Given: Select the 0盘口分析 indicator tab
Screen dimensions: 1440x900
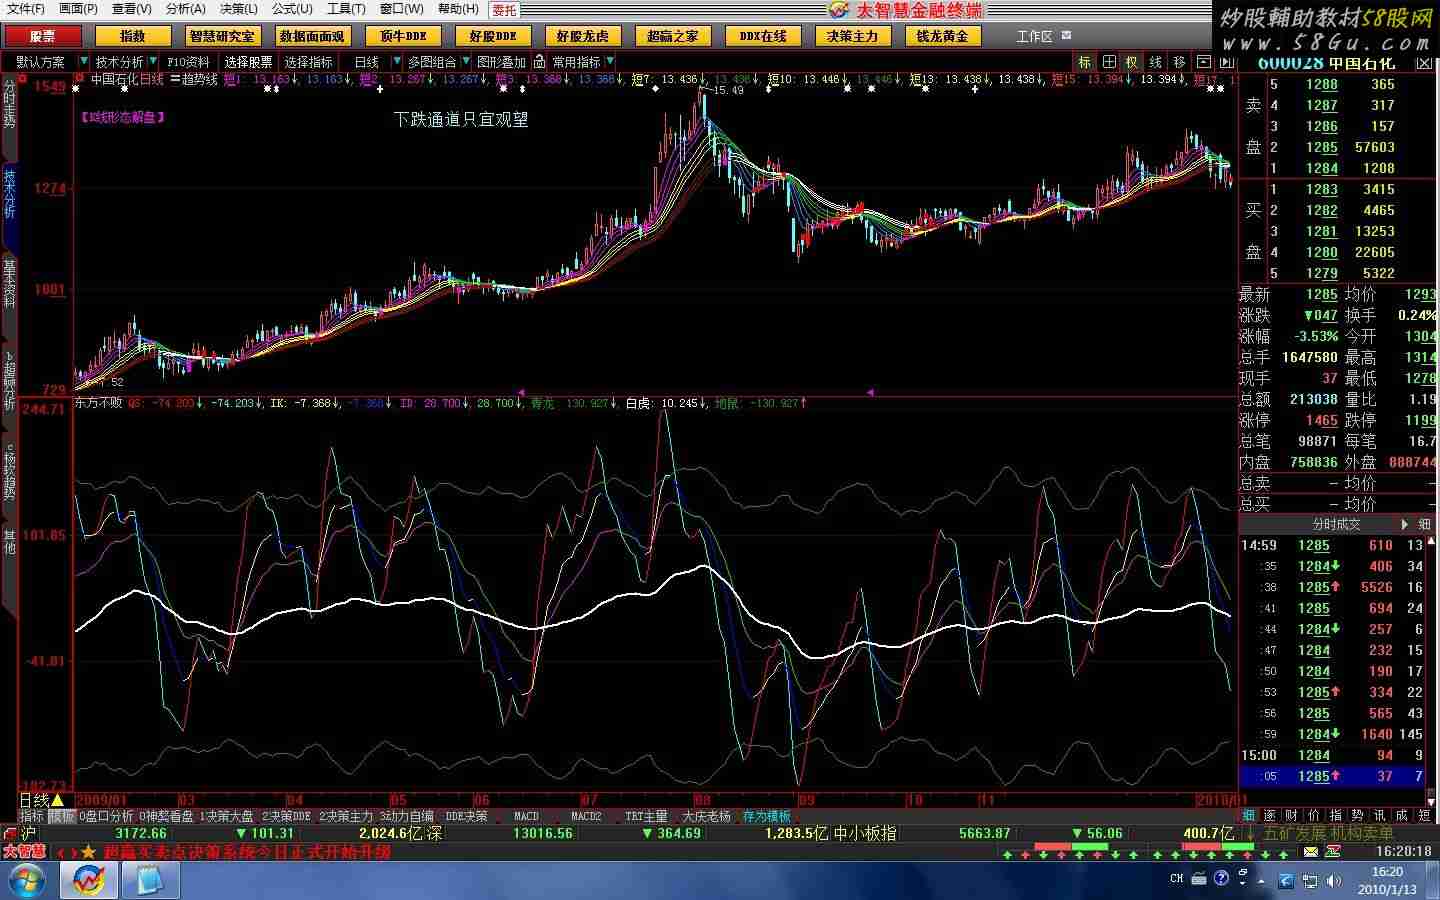Looking at the screenshot, I should (x=106, y=816).
